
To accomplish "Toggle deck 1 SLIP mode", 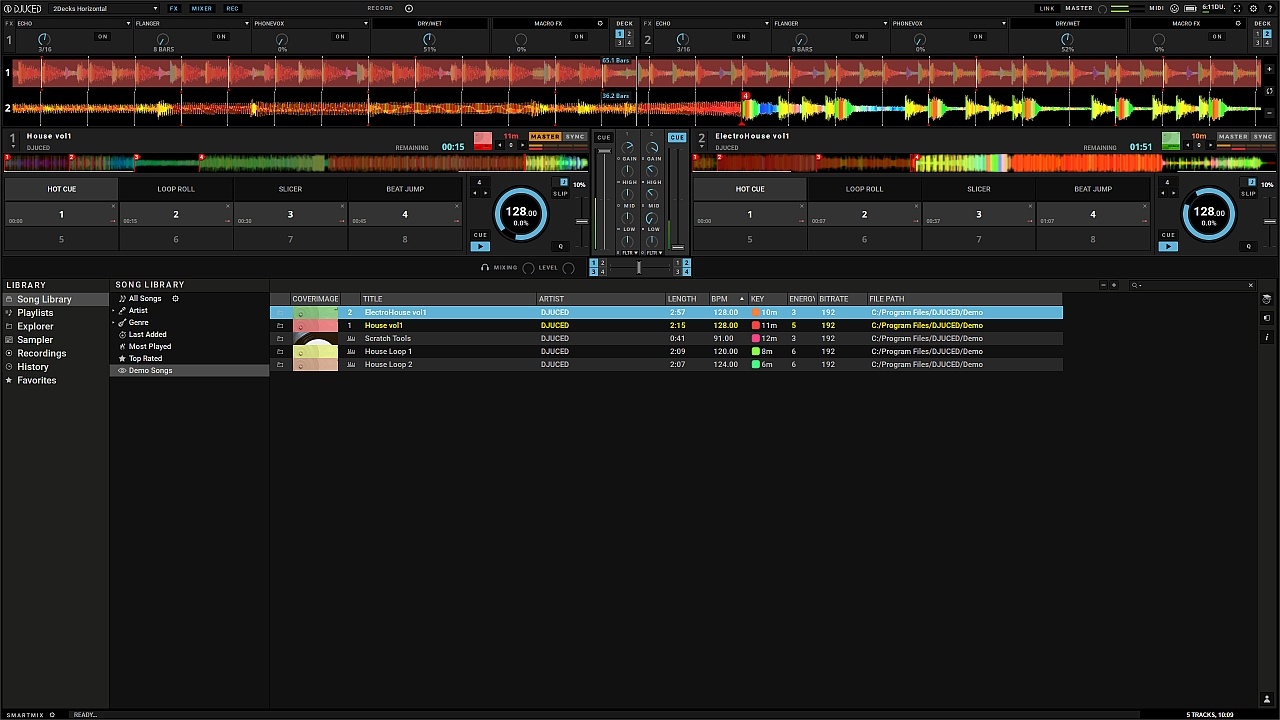I will pos(560,193).
